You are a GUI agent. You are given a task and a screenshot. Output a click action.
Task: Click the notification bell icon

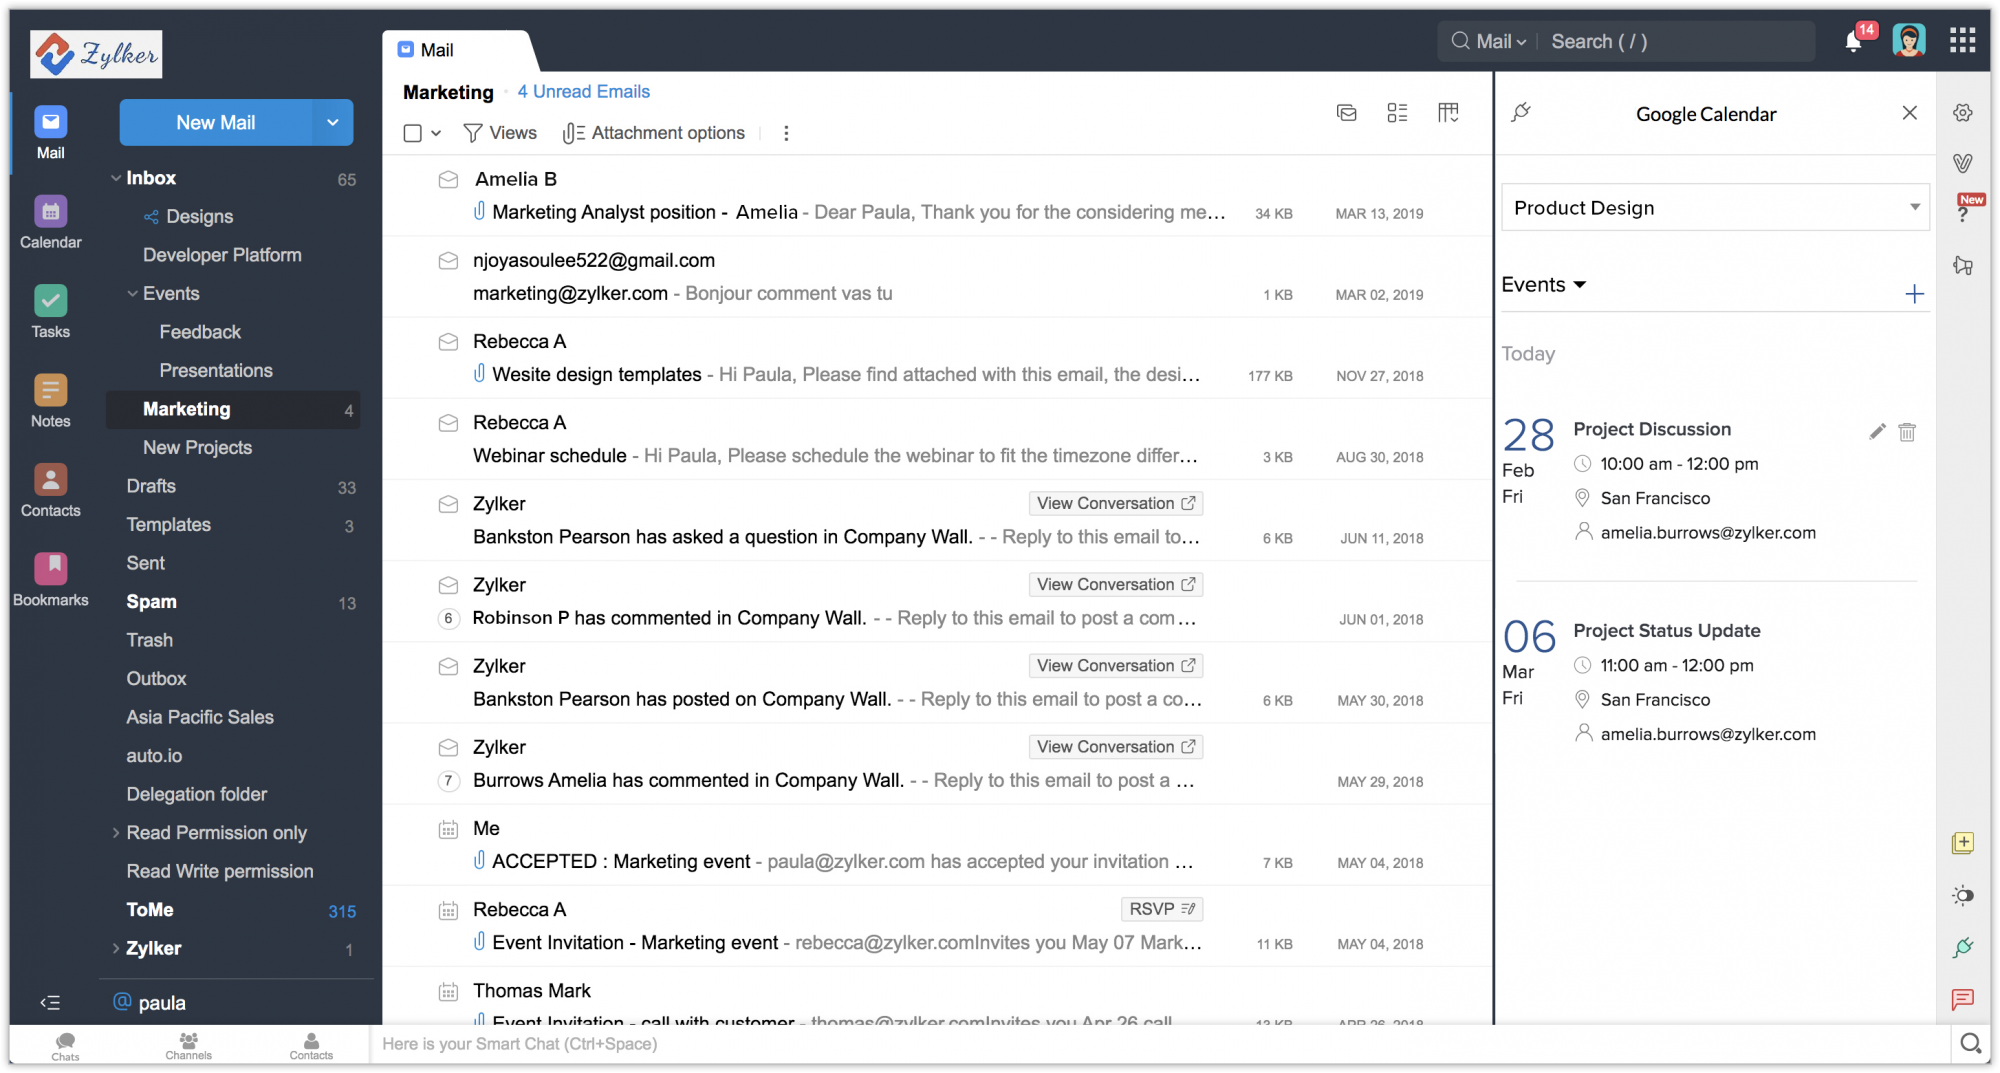click(x=1854, y=41)
